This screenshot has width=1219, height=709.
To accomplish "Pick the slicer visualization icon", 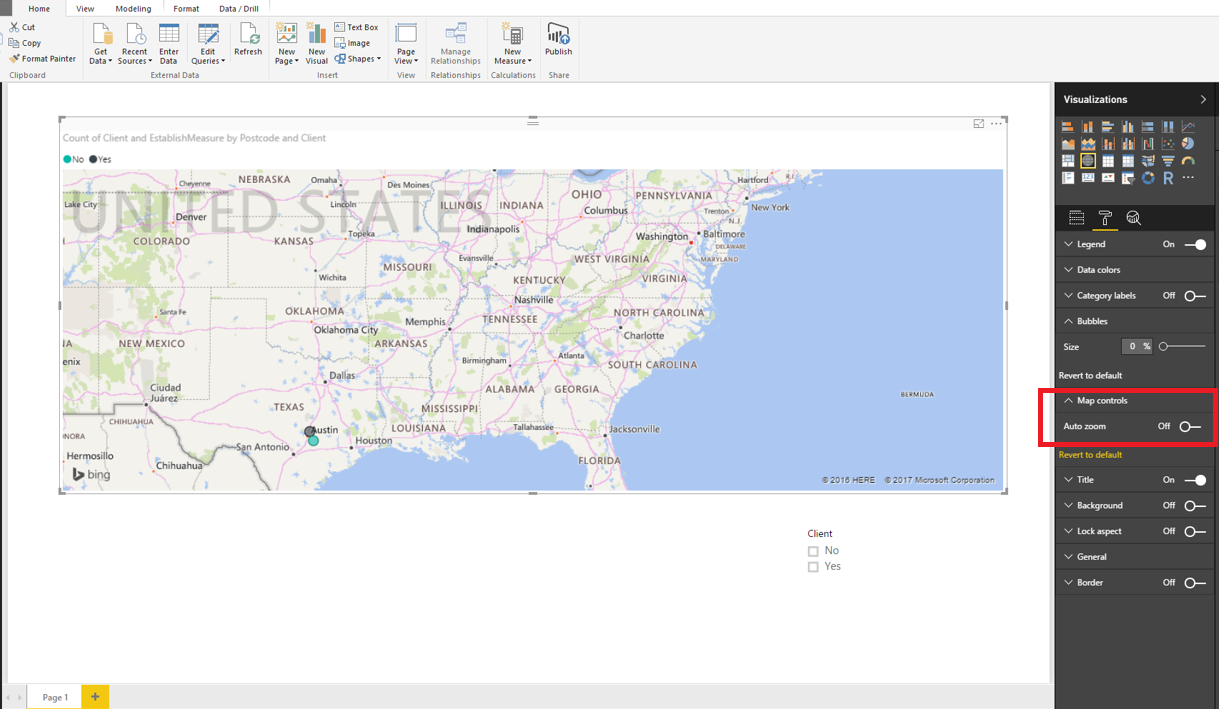I will click(1128, 178).
